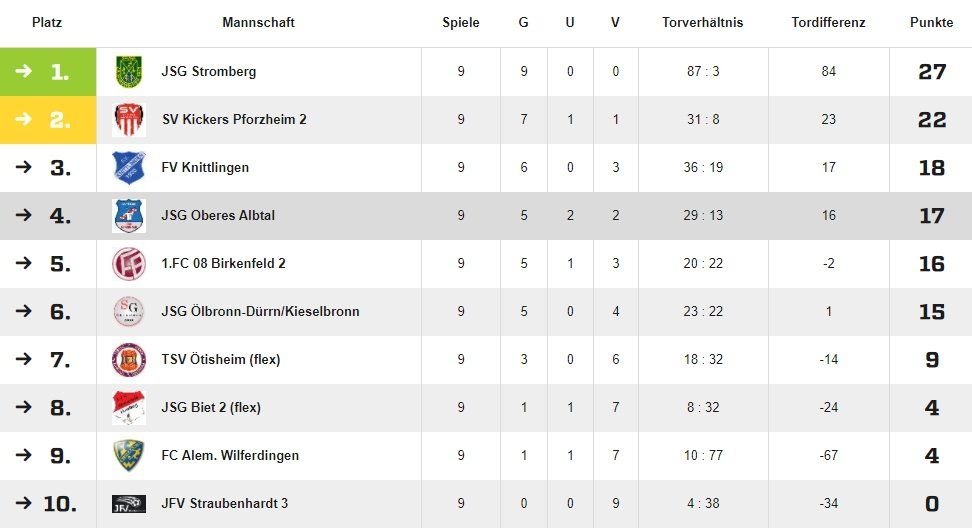The height and width of the screenshot is (528, 972).
Task: Open the TSV Ötisheim club crest
Action: [x=128, y=360]
